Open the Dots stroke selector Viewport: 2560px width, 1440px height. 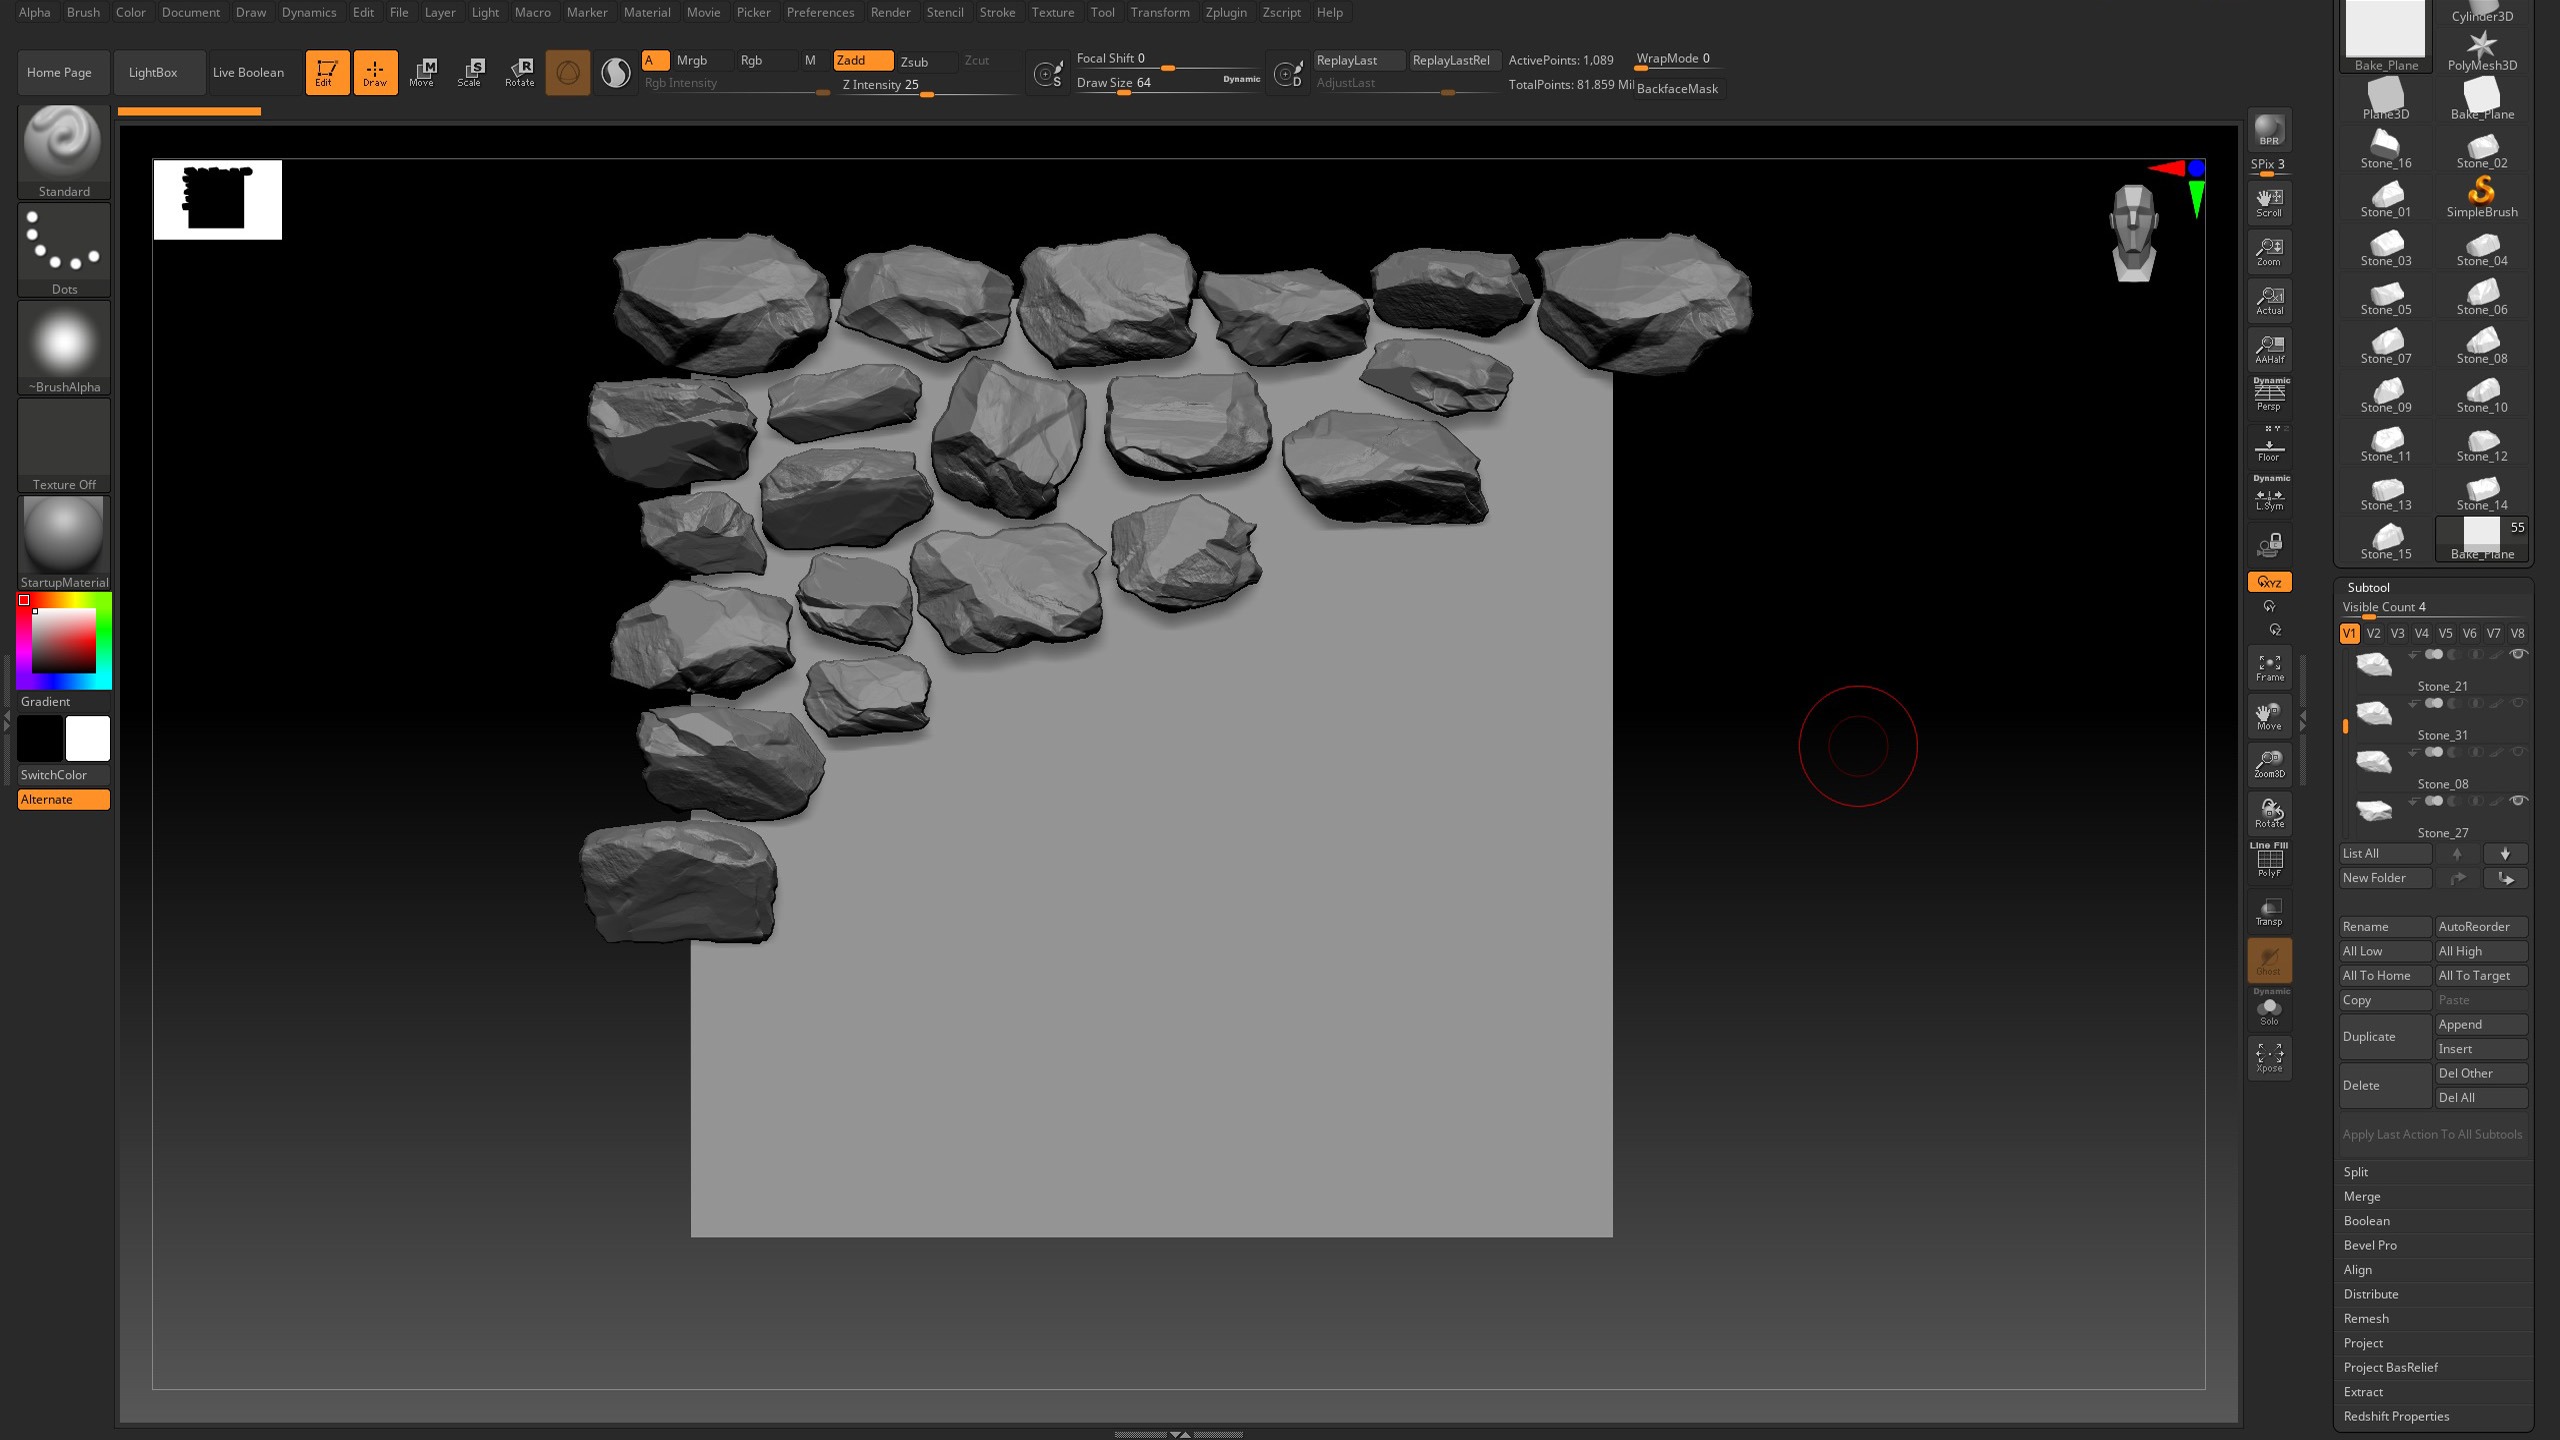tap(64, 249)
